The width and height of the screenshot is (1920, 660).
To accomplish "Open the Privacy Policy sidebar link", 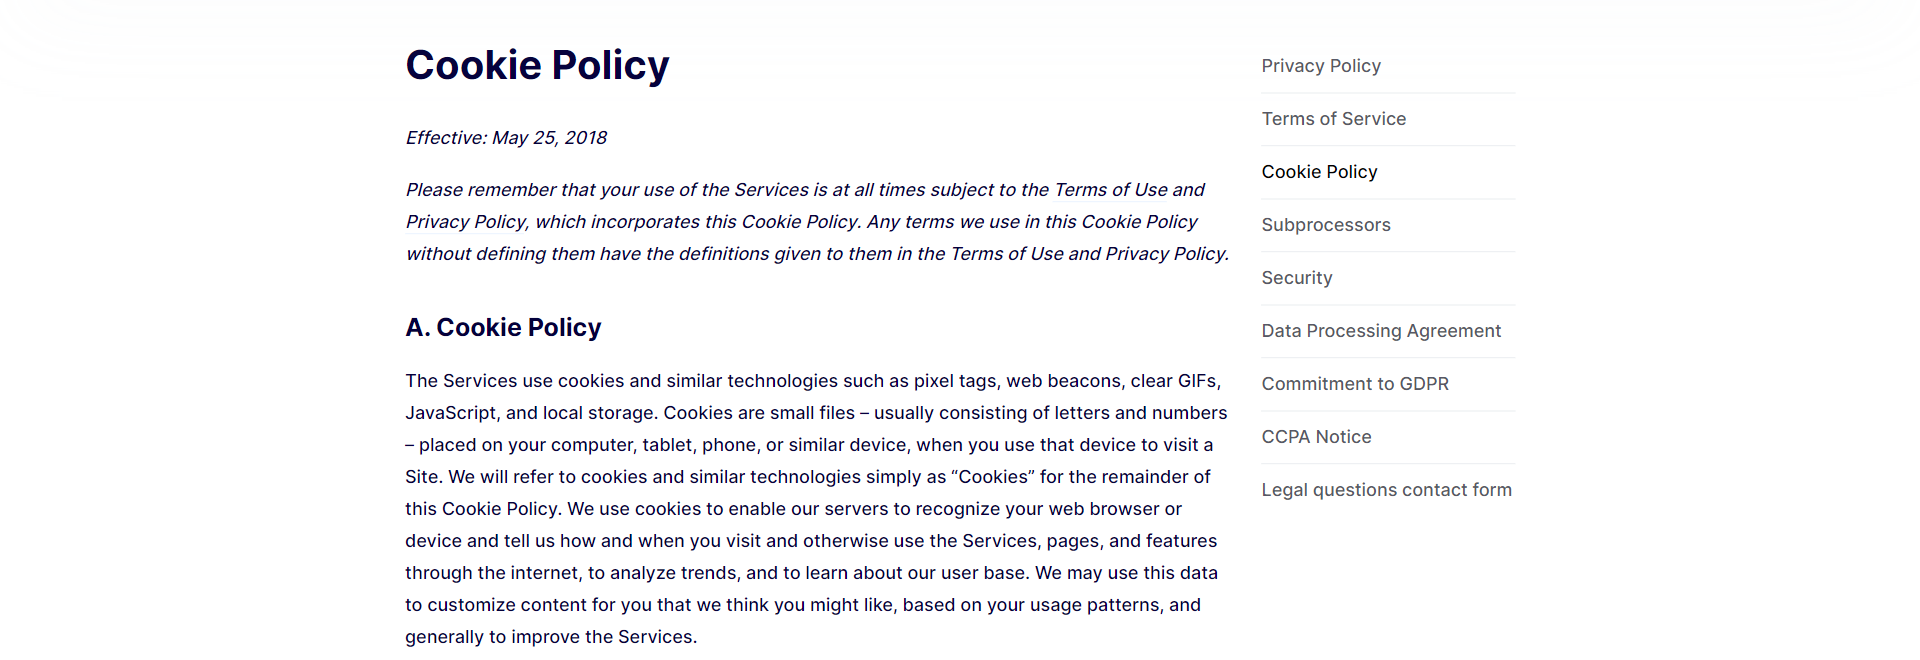I will (x=1320, y=66).
